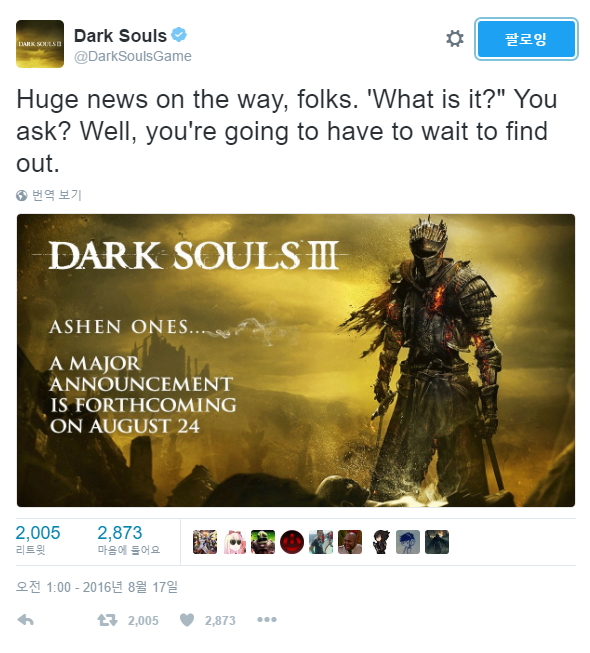Screen dimensions: 590x653
Task: Click the tweet timestamp August 17, 2016
Action: (97, 587)
